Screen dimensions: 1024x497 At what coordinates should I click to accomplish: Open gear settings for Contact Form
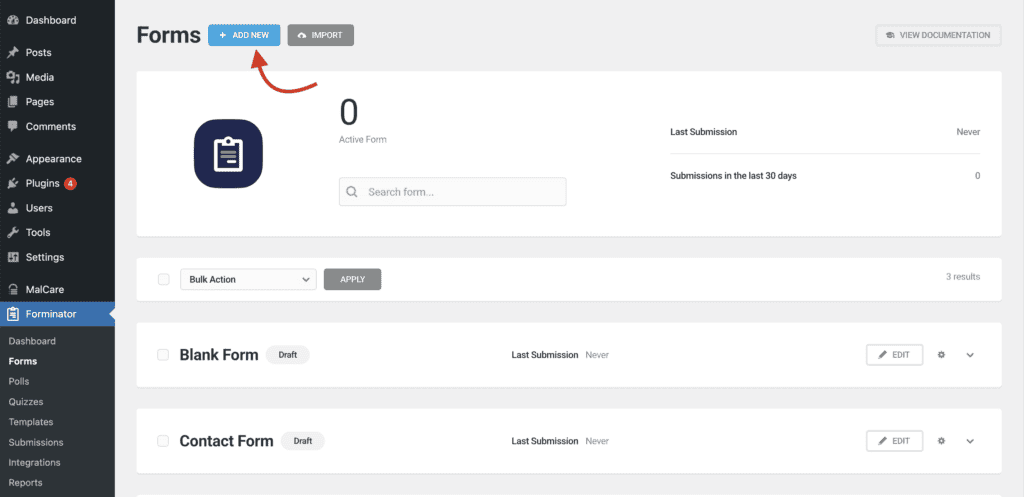[x=941, y=441]
